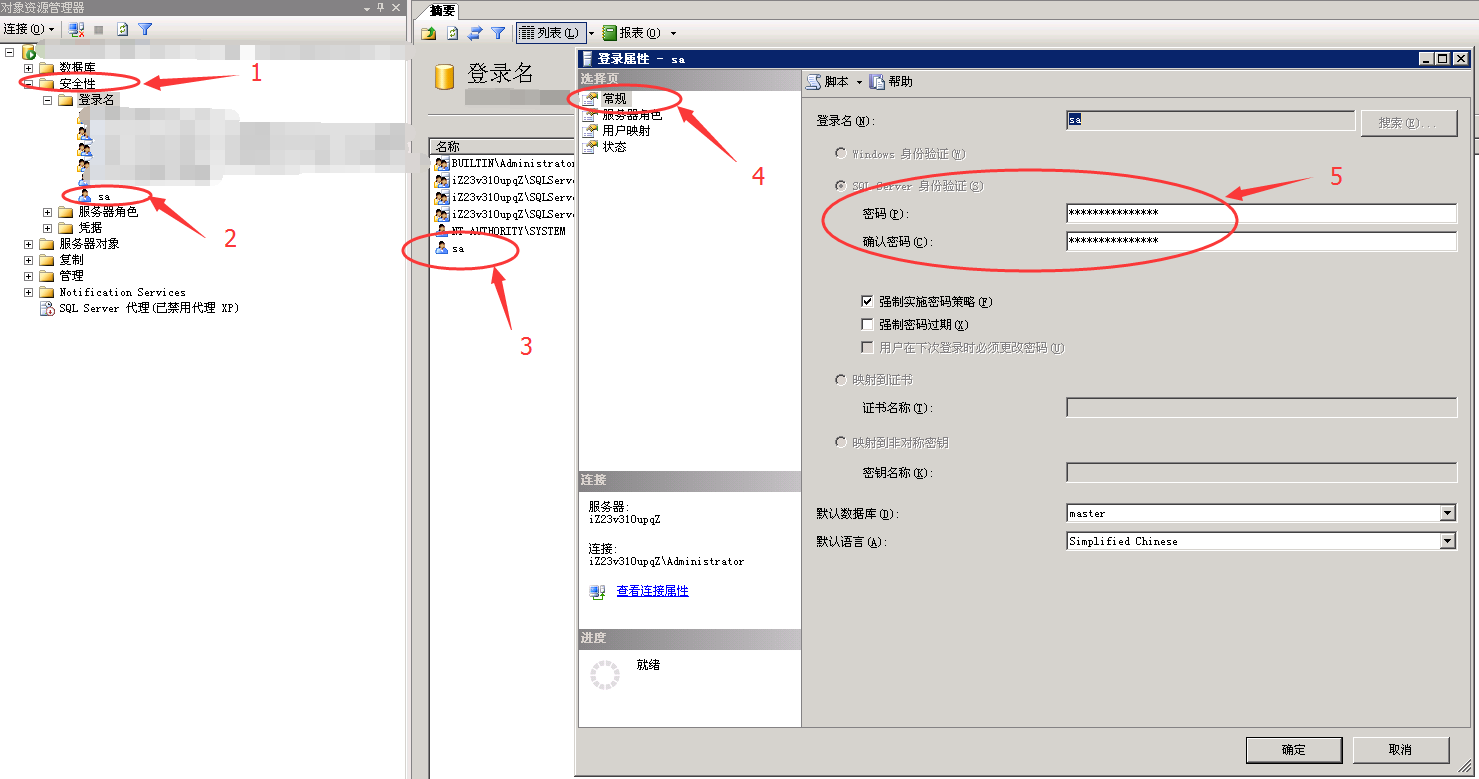Click the large 登录名 database cylinder icon
This screenshot has width=1479, height=779.
(446, 76)
